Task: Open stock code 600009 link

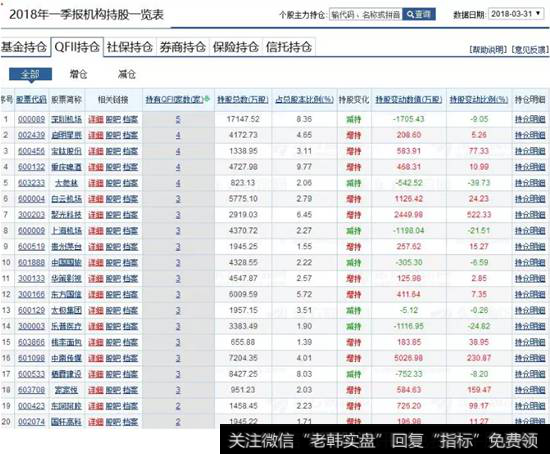Action: 32,231
